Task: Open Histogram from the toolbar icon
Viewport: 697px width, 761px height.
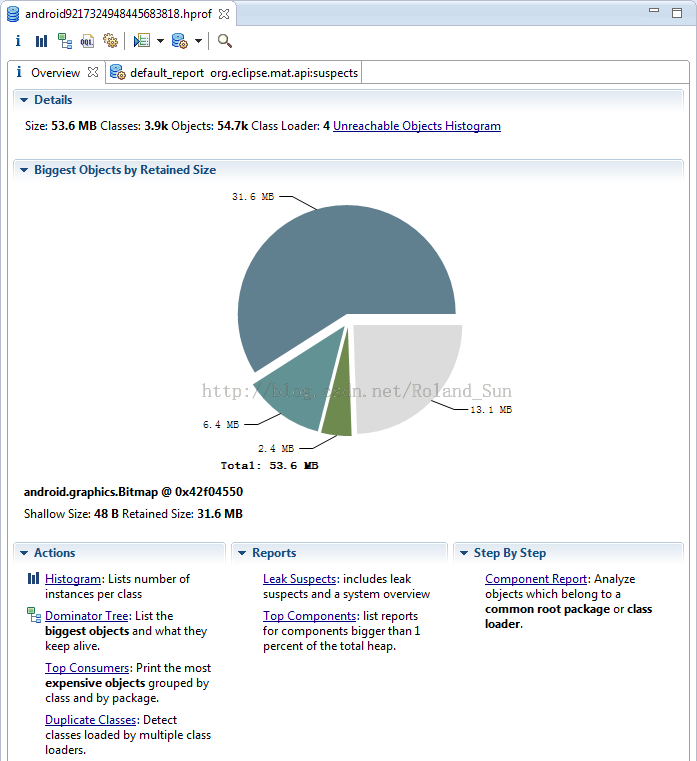Action: pos(41,41)
